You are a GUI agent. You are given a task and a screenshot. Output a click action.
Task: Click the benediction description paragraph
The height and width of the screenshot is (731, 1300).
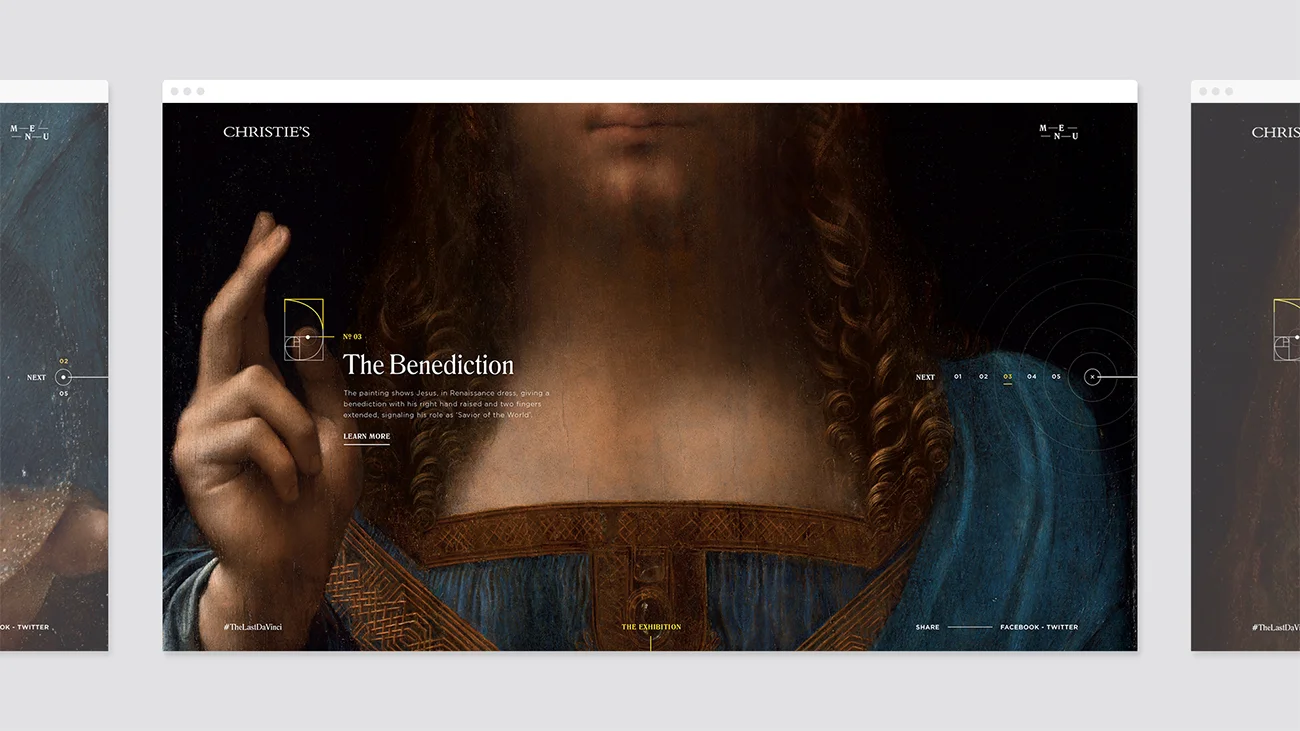point(446,404)
